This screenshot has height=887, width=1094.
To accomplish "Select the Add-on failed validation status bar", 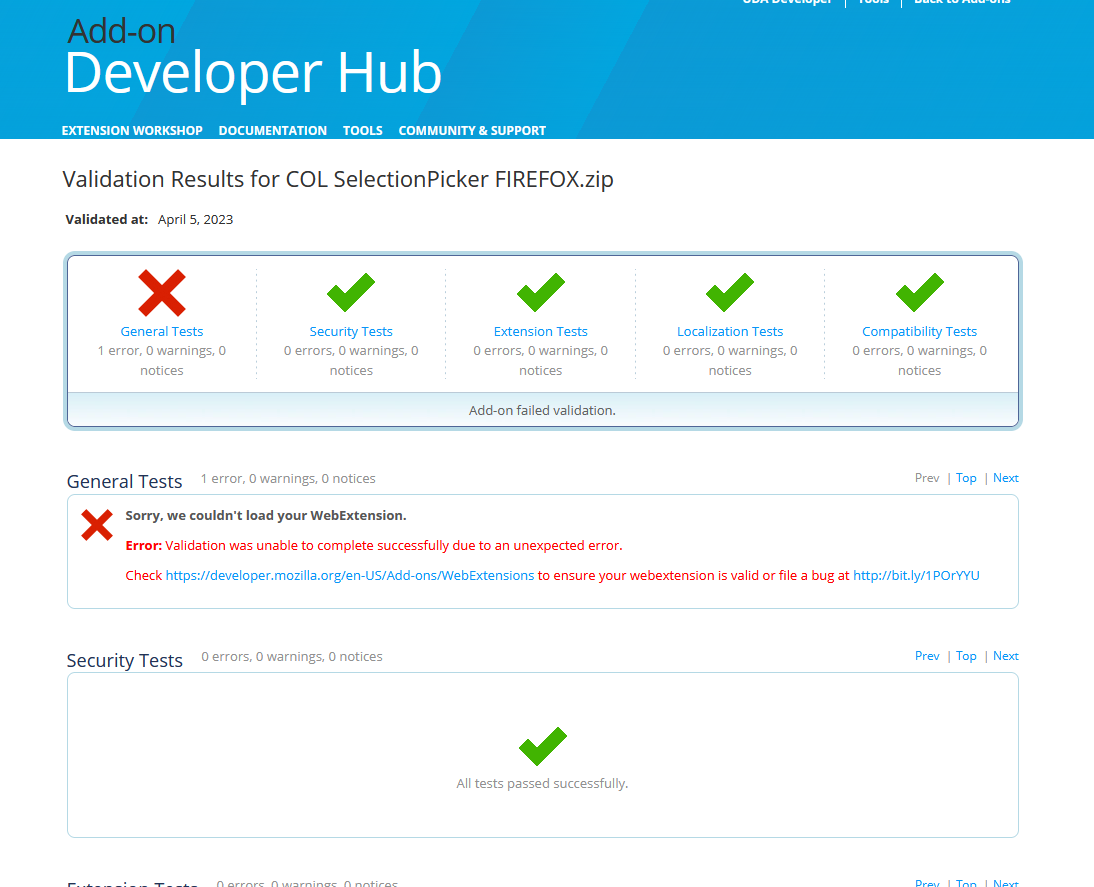I will pyautogui.click(x=541, y=410).
